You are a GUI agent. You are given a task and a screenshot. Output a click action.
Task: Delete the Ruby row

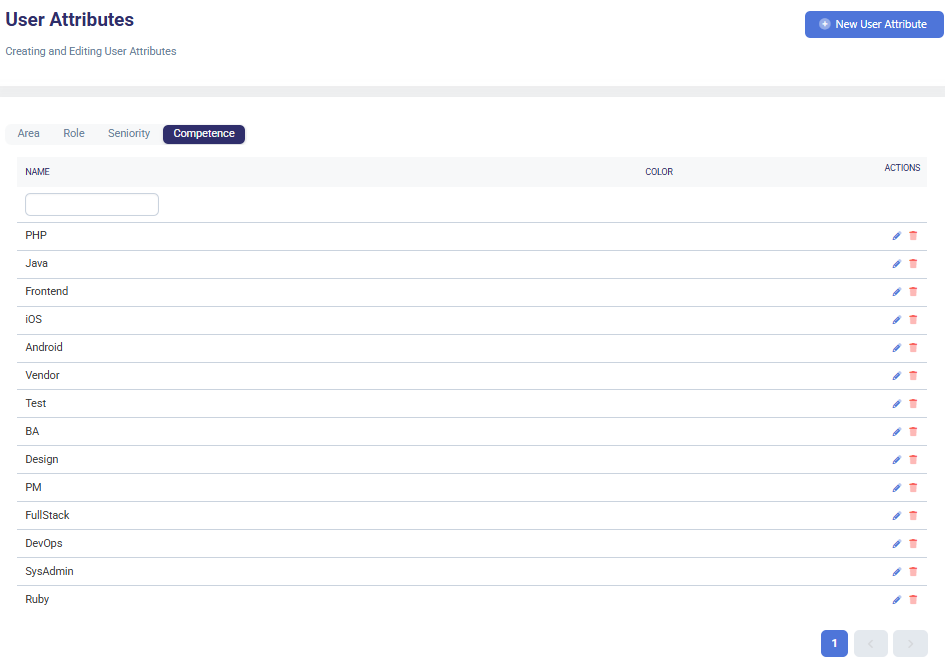913,600
